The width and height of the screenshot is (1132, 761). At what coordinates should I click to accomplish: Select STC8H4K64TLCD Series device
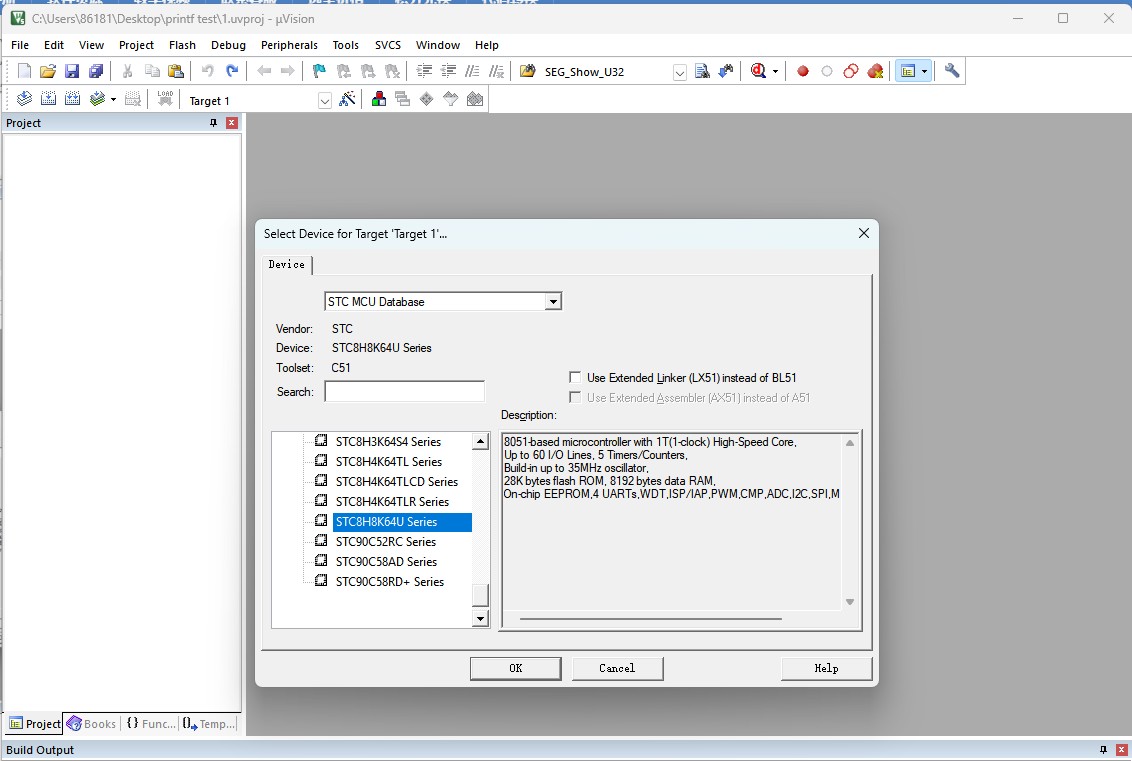(x=396, y=482)
